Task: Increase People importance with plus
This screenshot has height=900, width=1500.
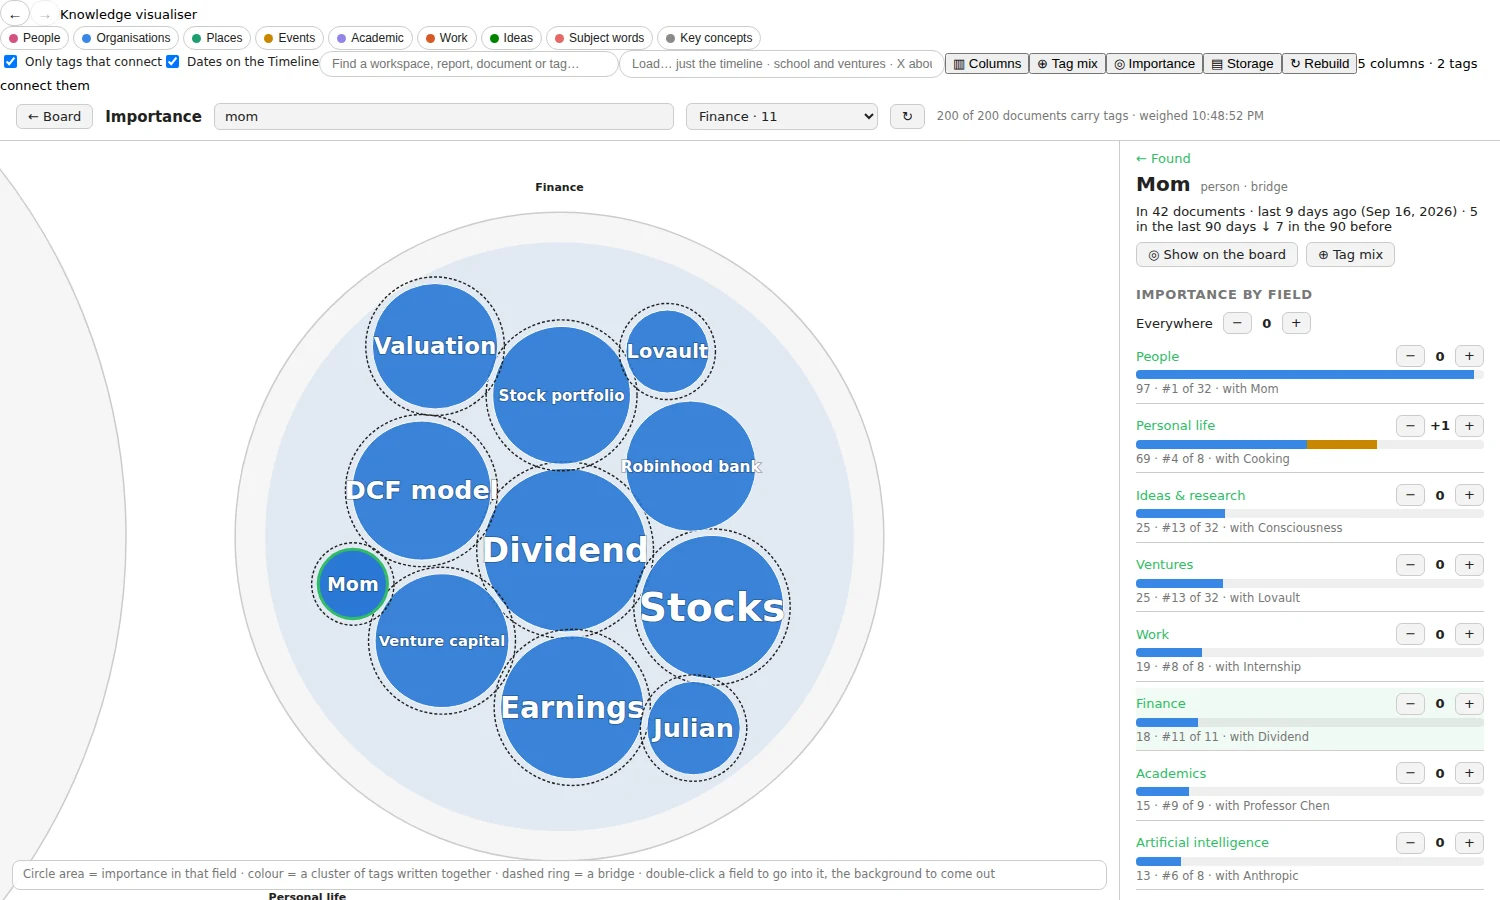Action: coord(1469,356)
